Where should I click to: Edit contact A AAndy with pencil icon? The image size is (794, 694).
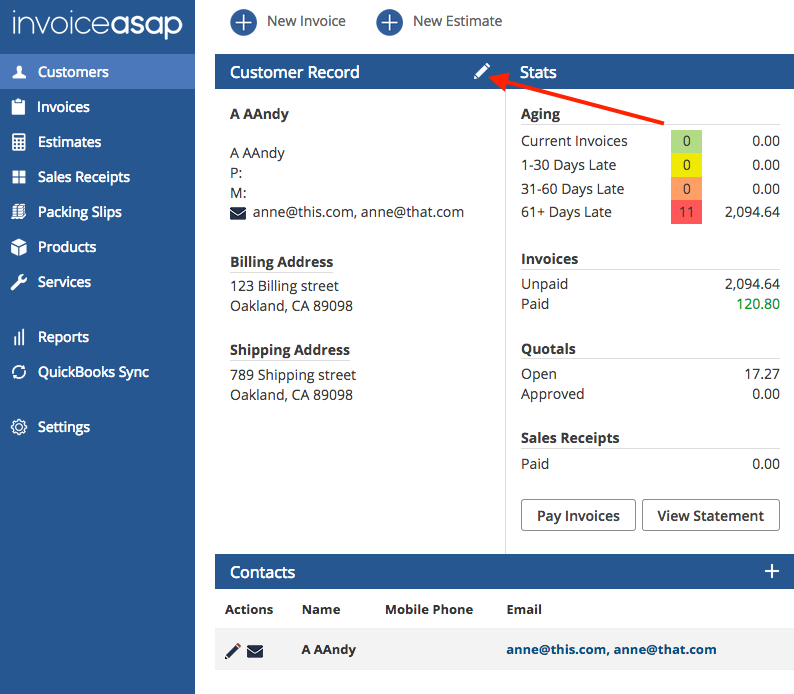coord(233,651)
